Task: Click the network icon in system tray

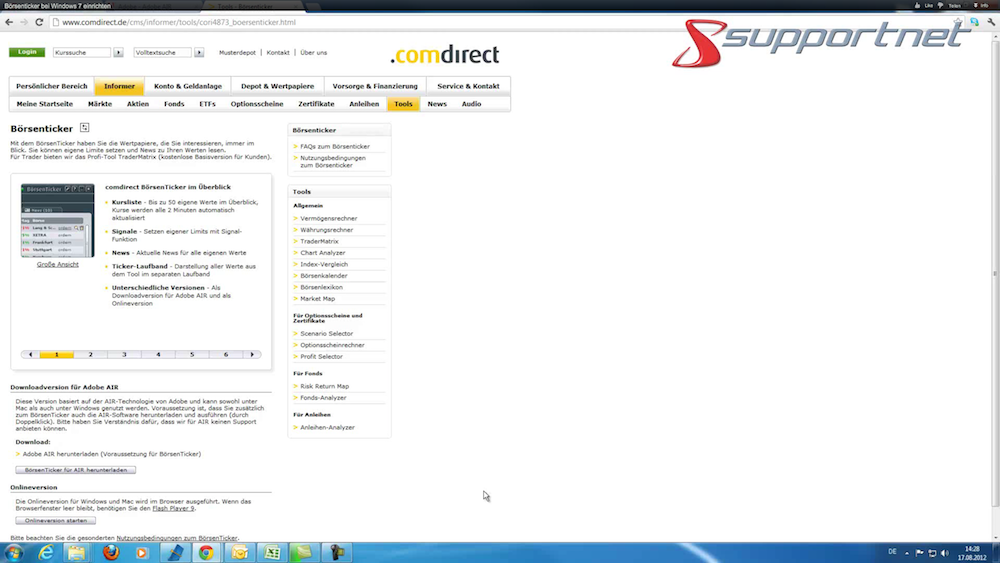Action: click(x=932, y=553)
